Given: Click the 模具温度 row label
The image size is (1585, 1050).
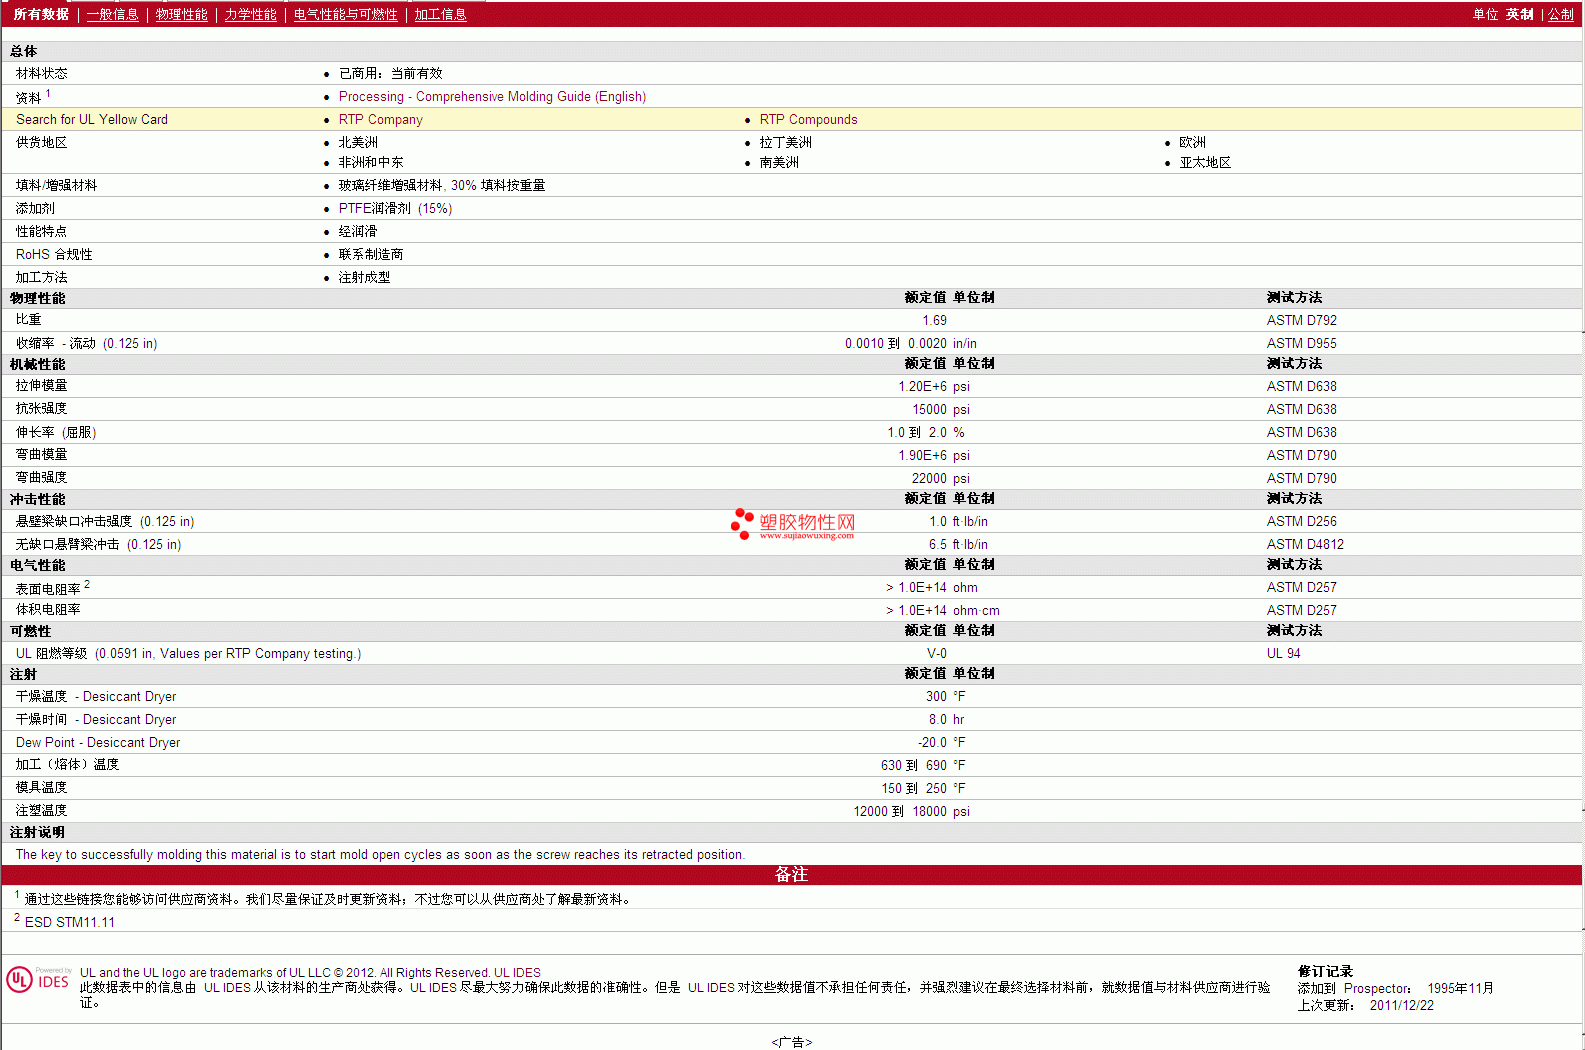Looking at the screenshot, I should coord(42,788).
